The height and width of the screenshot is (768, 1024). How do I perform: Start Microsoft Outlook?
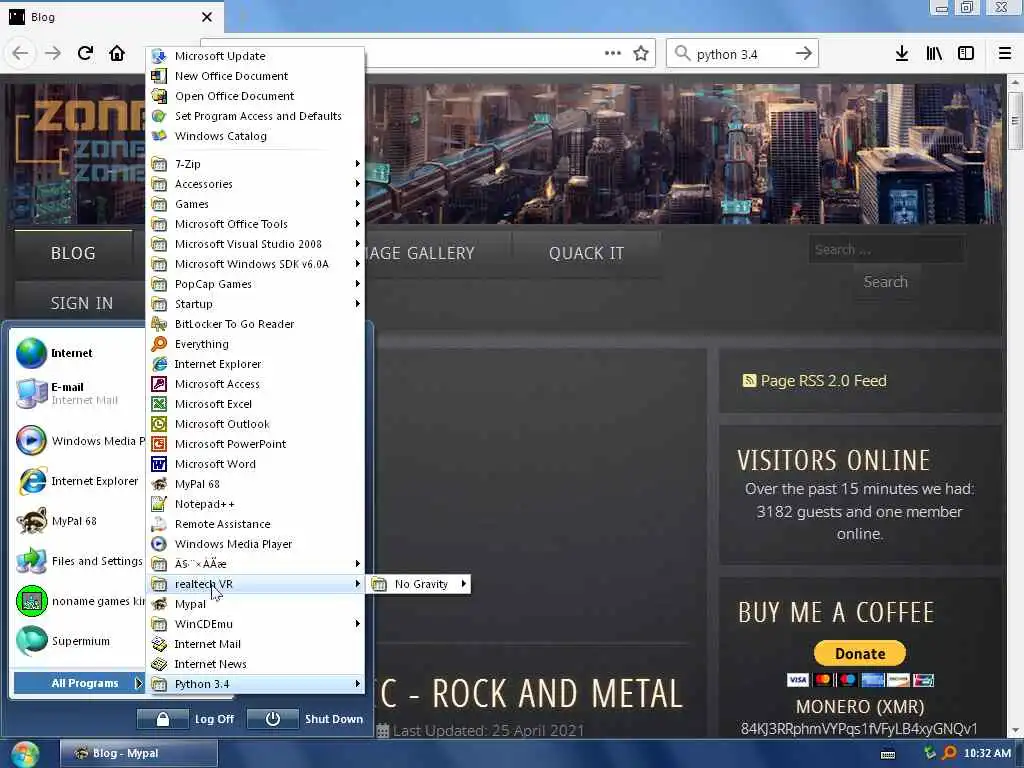click(256, 424)
